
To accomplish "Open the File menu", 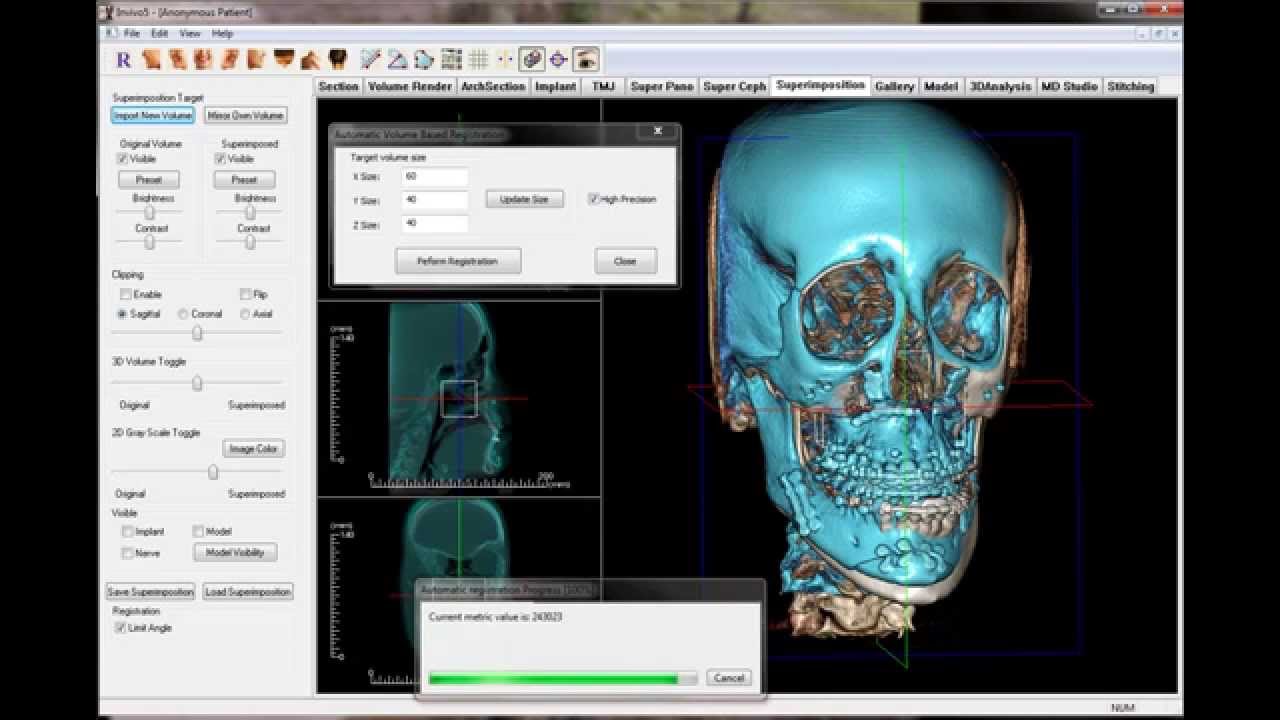I will click(x=132, y=33).
